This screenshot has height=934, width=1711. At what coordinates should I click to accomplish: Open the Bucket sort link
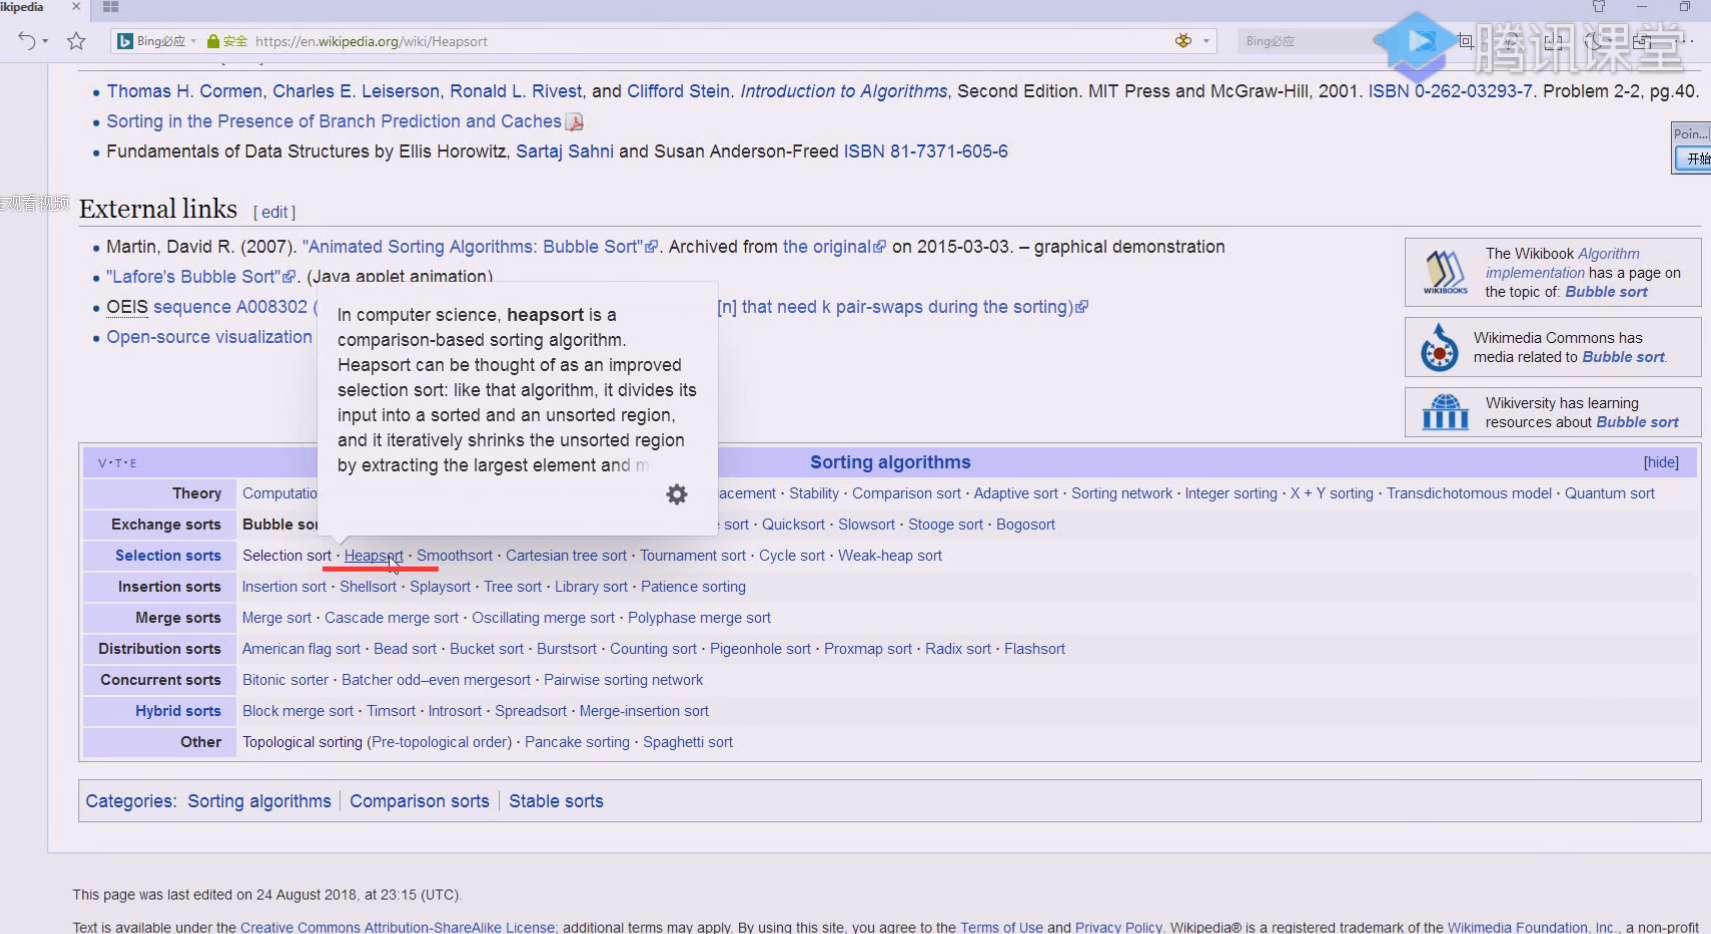point(487,649)
